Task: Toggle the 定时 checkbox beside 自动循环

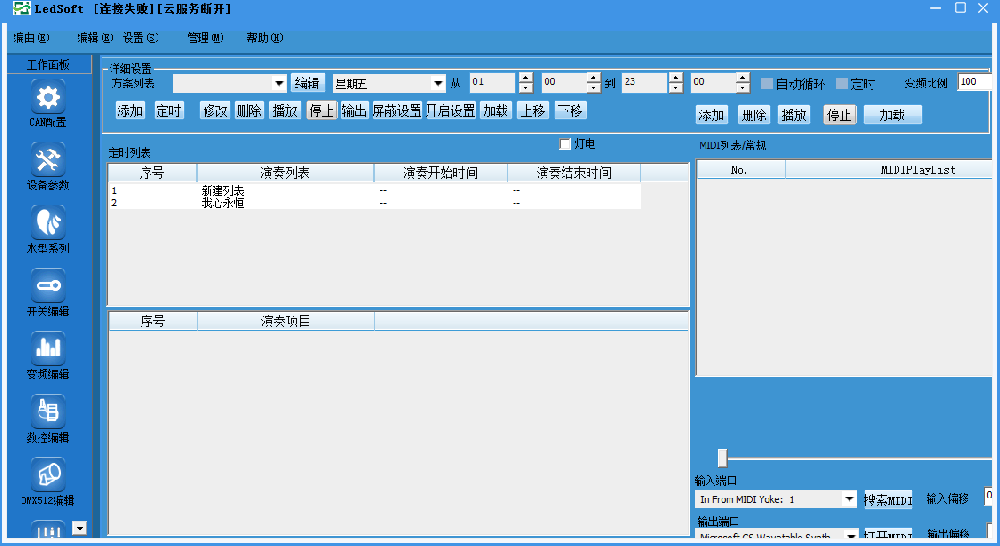Action: click(842, 84)
